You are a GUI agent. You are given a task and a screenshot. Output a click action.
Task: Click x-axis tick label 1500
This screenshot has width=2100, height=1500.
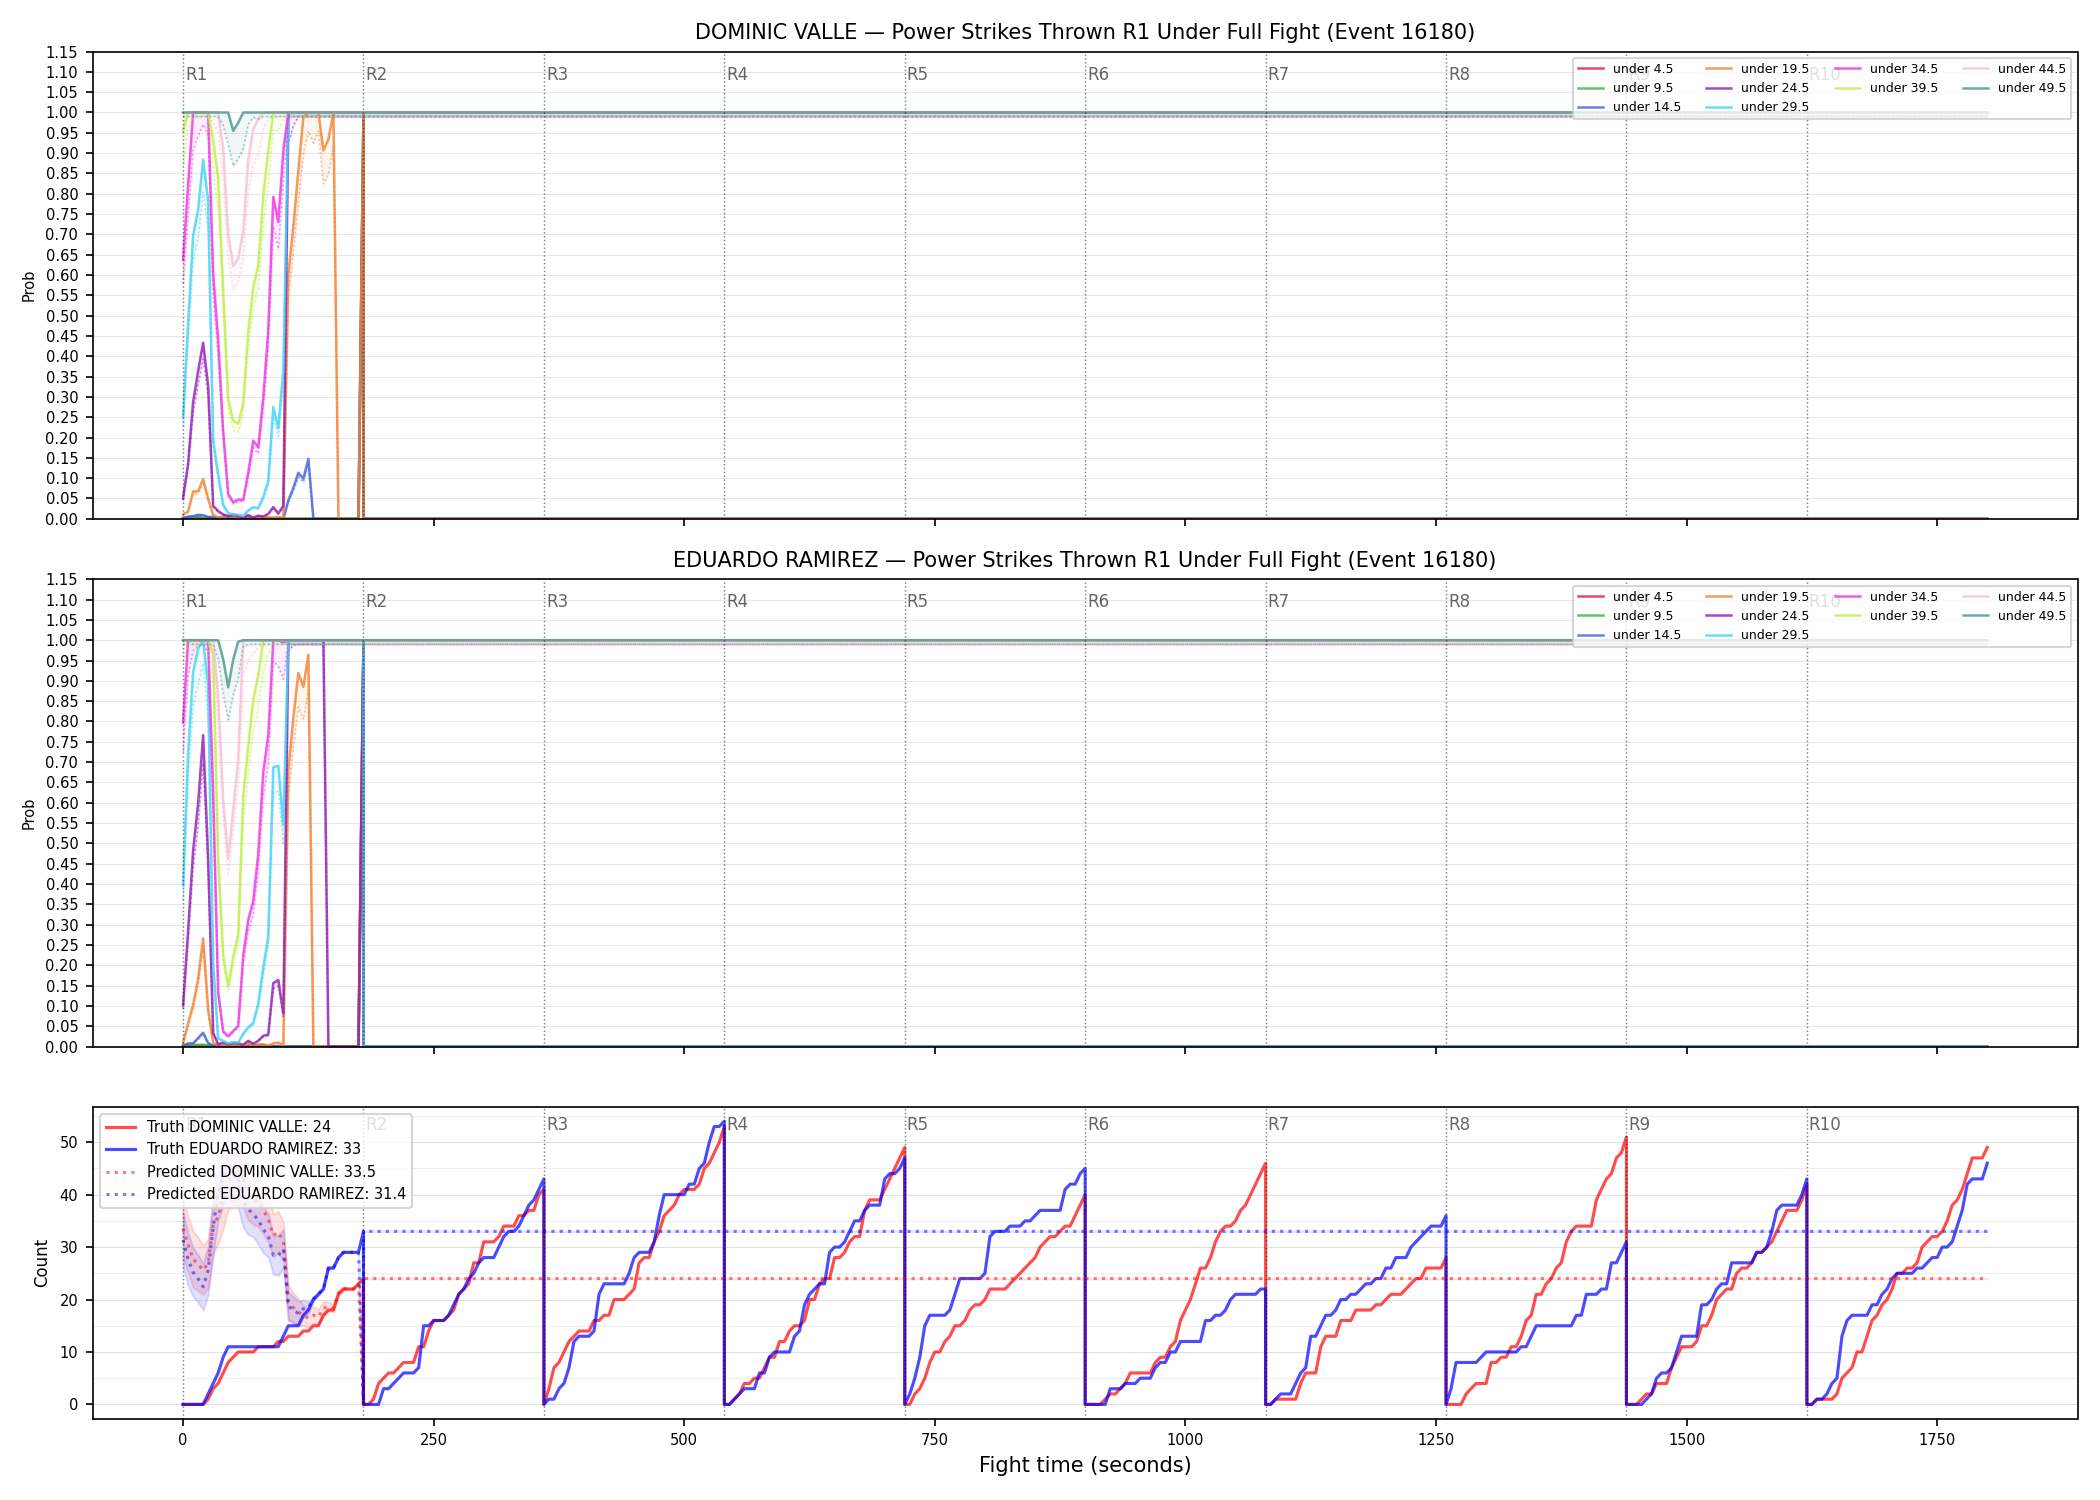1687,1440
